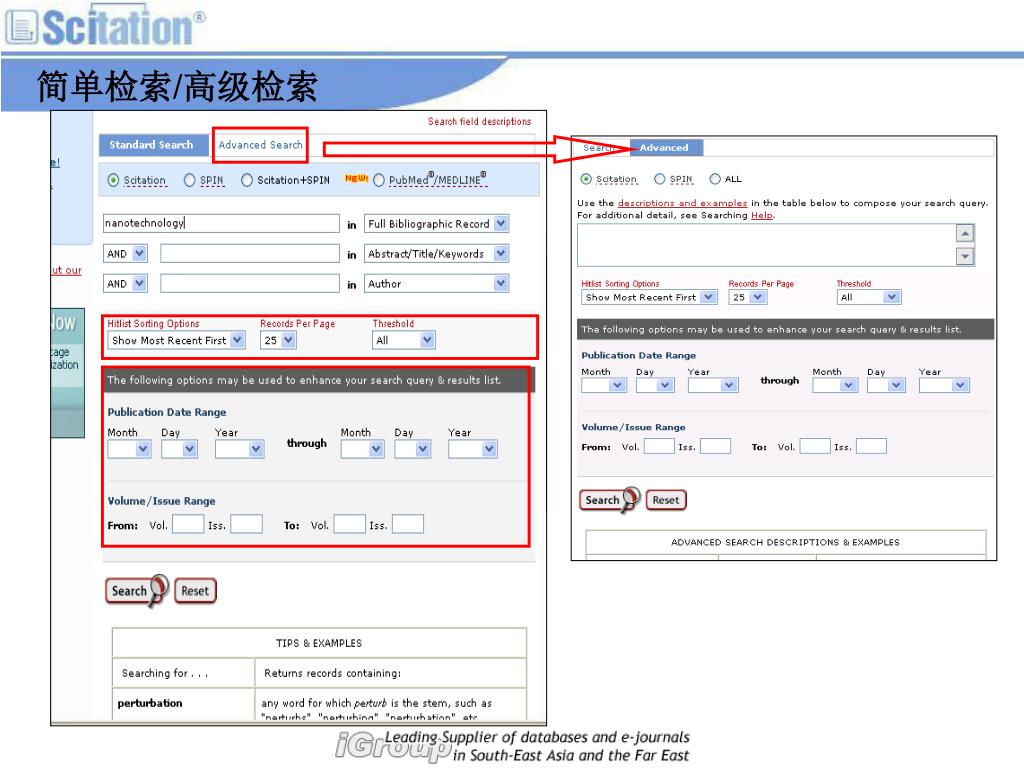Open the Searching Help link
The width and height of the screenshot is (1024, 768).
[762, 216]
